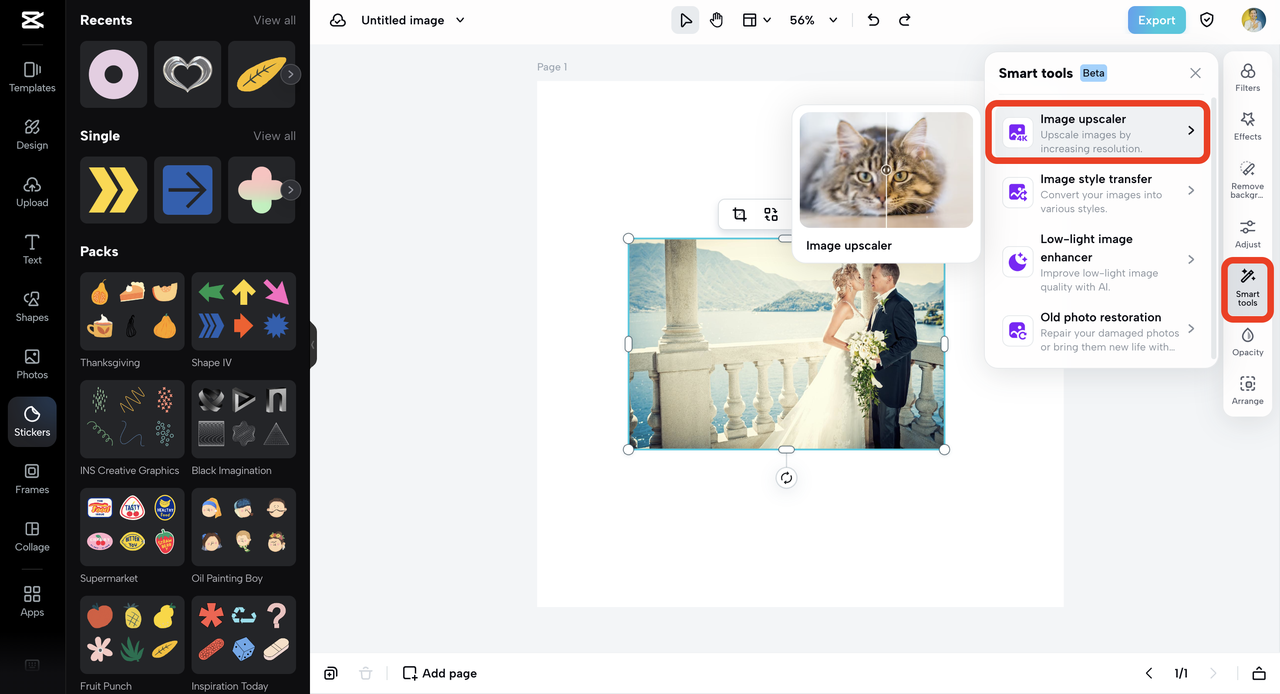
Task: Undo the last action
Action: point(873,20)
